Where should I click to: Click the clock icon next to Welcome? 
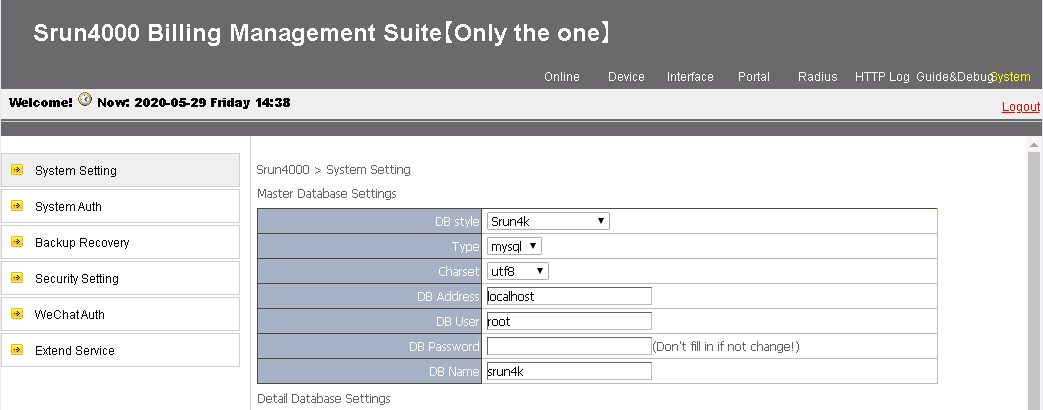85,100
